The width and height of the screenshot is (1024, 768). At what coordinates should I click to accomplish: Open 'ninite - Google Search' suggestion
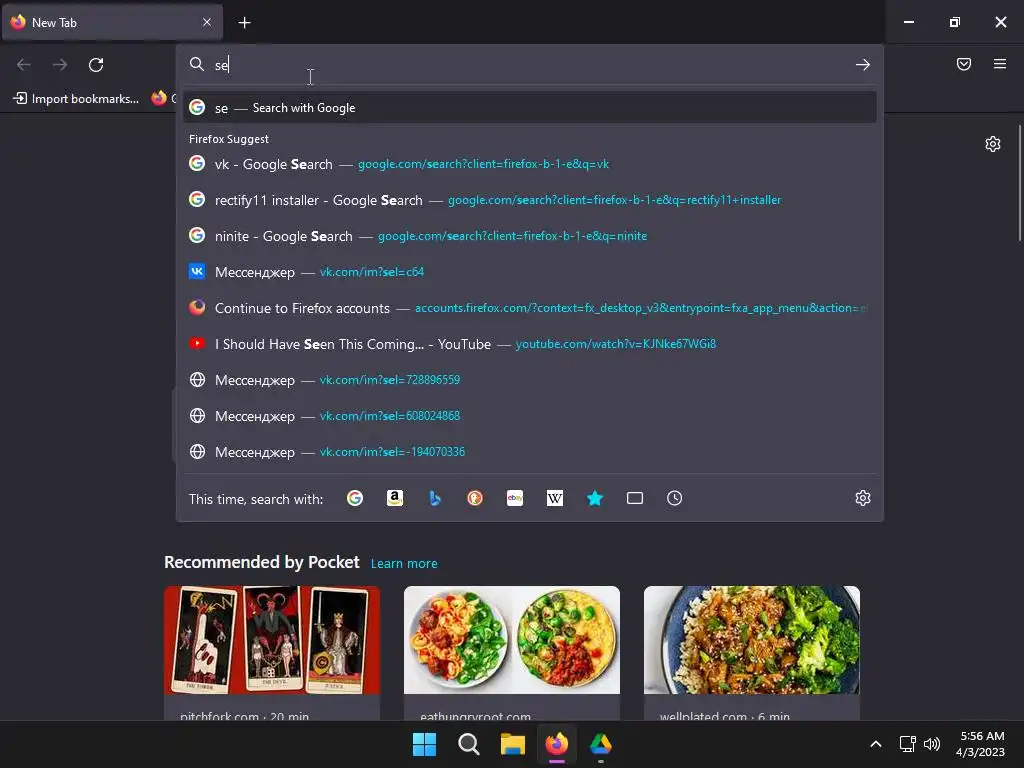pyautogui.click(x=530, y=236)
